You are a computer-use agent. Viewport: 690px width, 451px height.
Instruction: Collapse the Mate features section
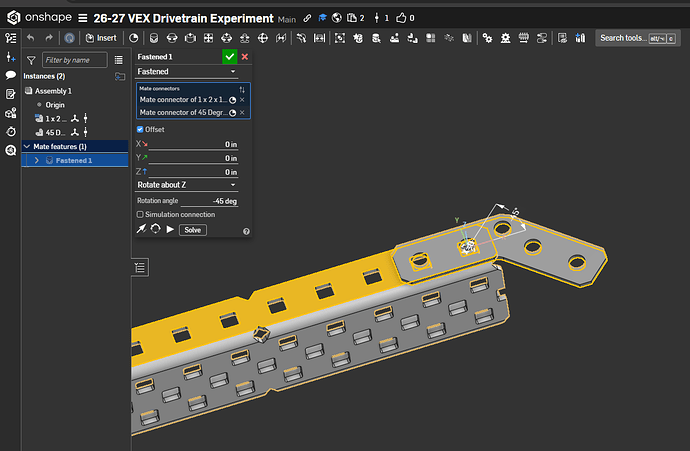click(x=27, y=146)
